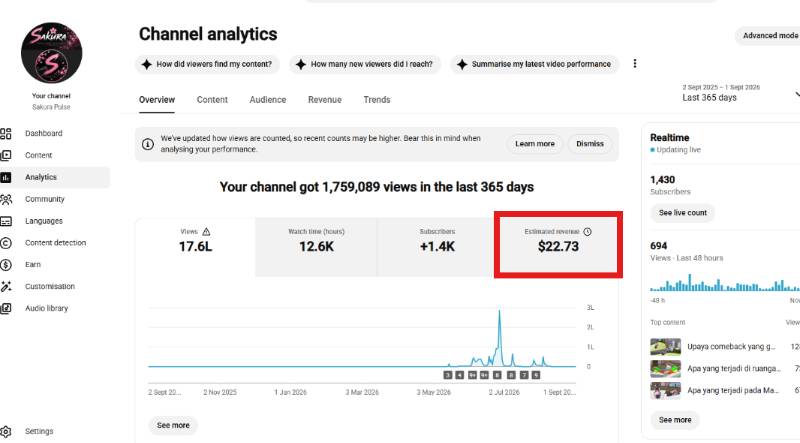Screen dimensions: 800x443
Task: Click 'Upaya comeback yang g...' video title
Action: (731, 347)
